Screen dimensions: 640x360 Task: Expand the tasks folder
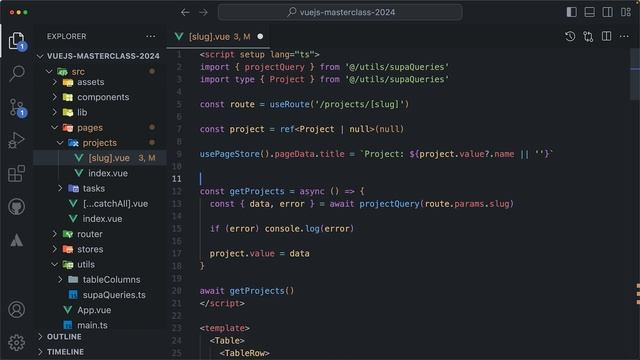pyautogui.click(x=60, y=189)
